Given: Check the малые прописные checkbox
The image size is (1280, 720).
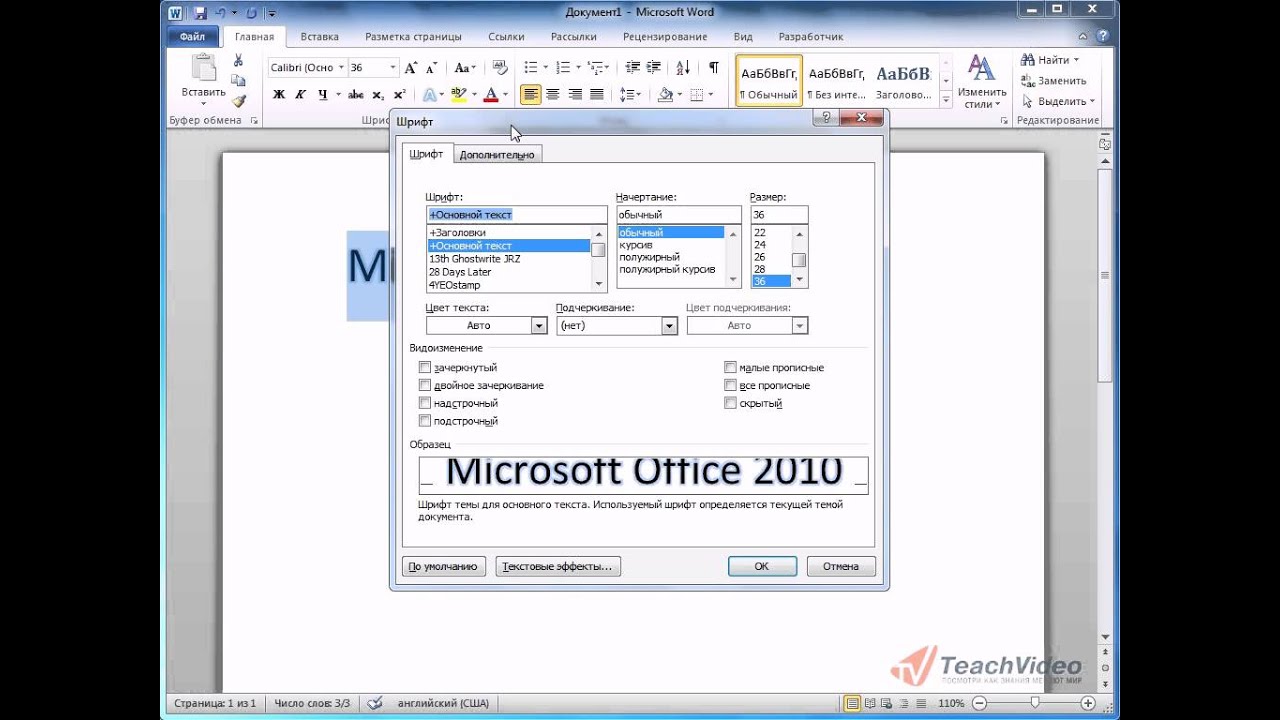Looking at the screenshot, I should coord(731,368).
